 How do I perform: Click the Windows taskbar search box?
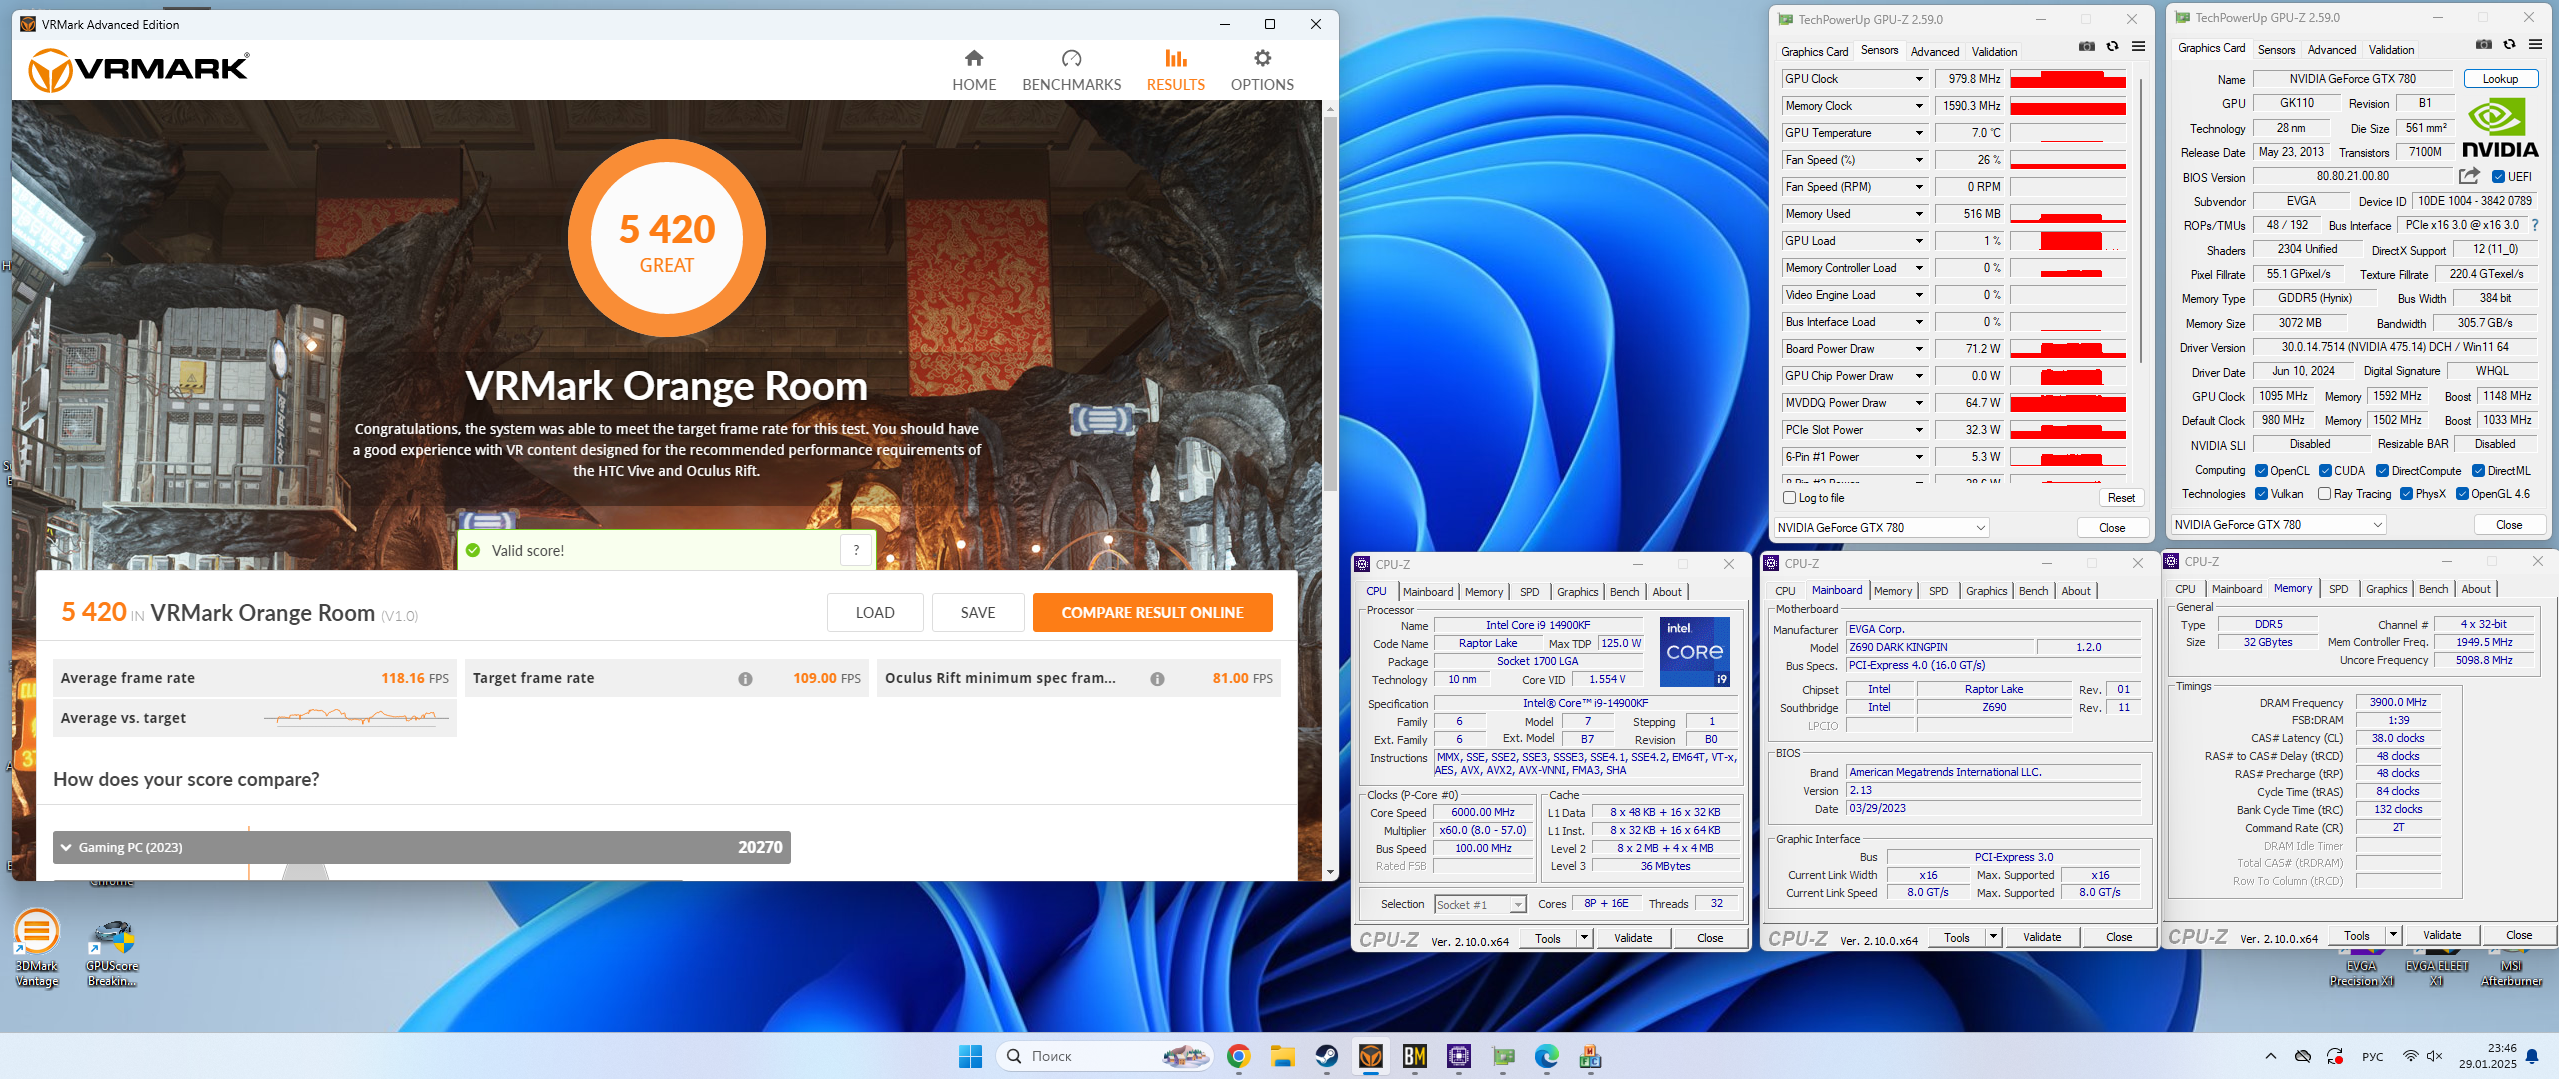1104,1056
